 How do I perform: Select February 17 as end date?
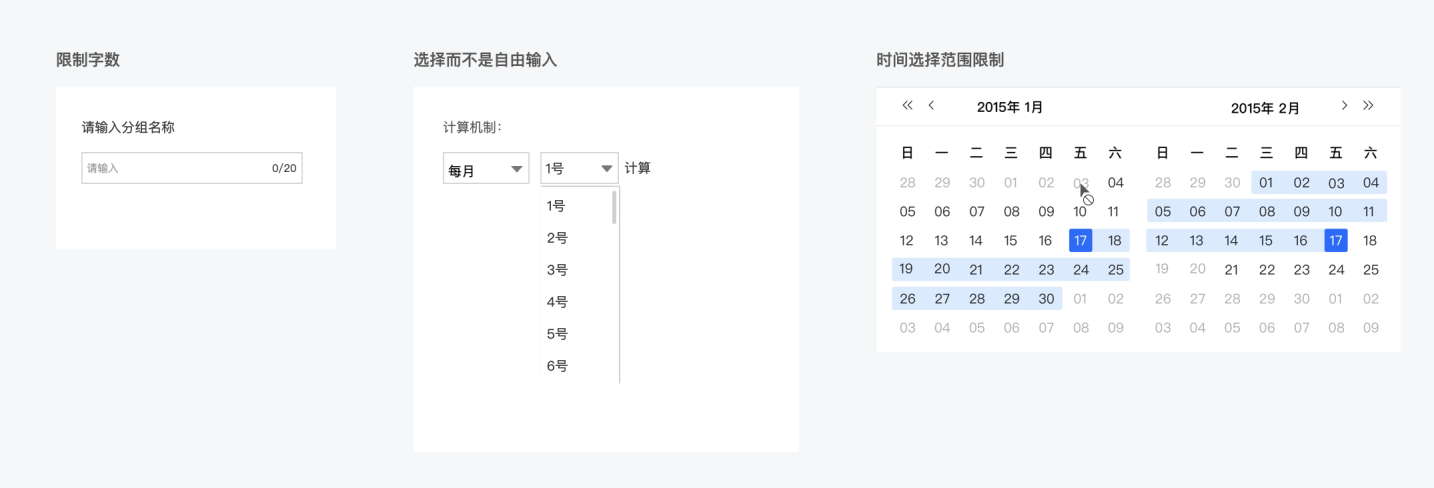pyautogui.click(x=1335, y=241)
